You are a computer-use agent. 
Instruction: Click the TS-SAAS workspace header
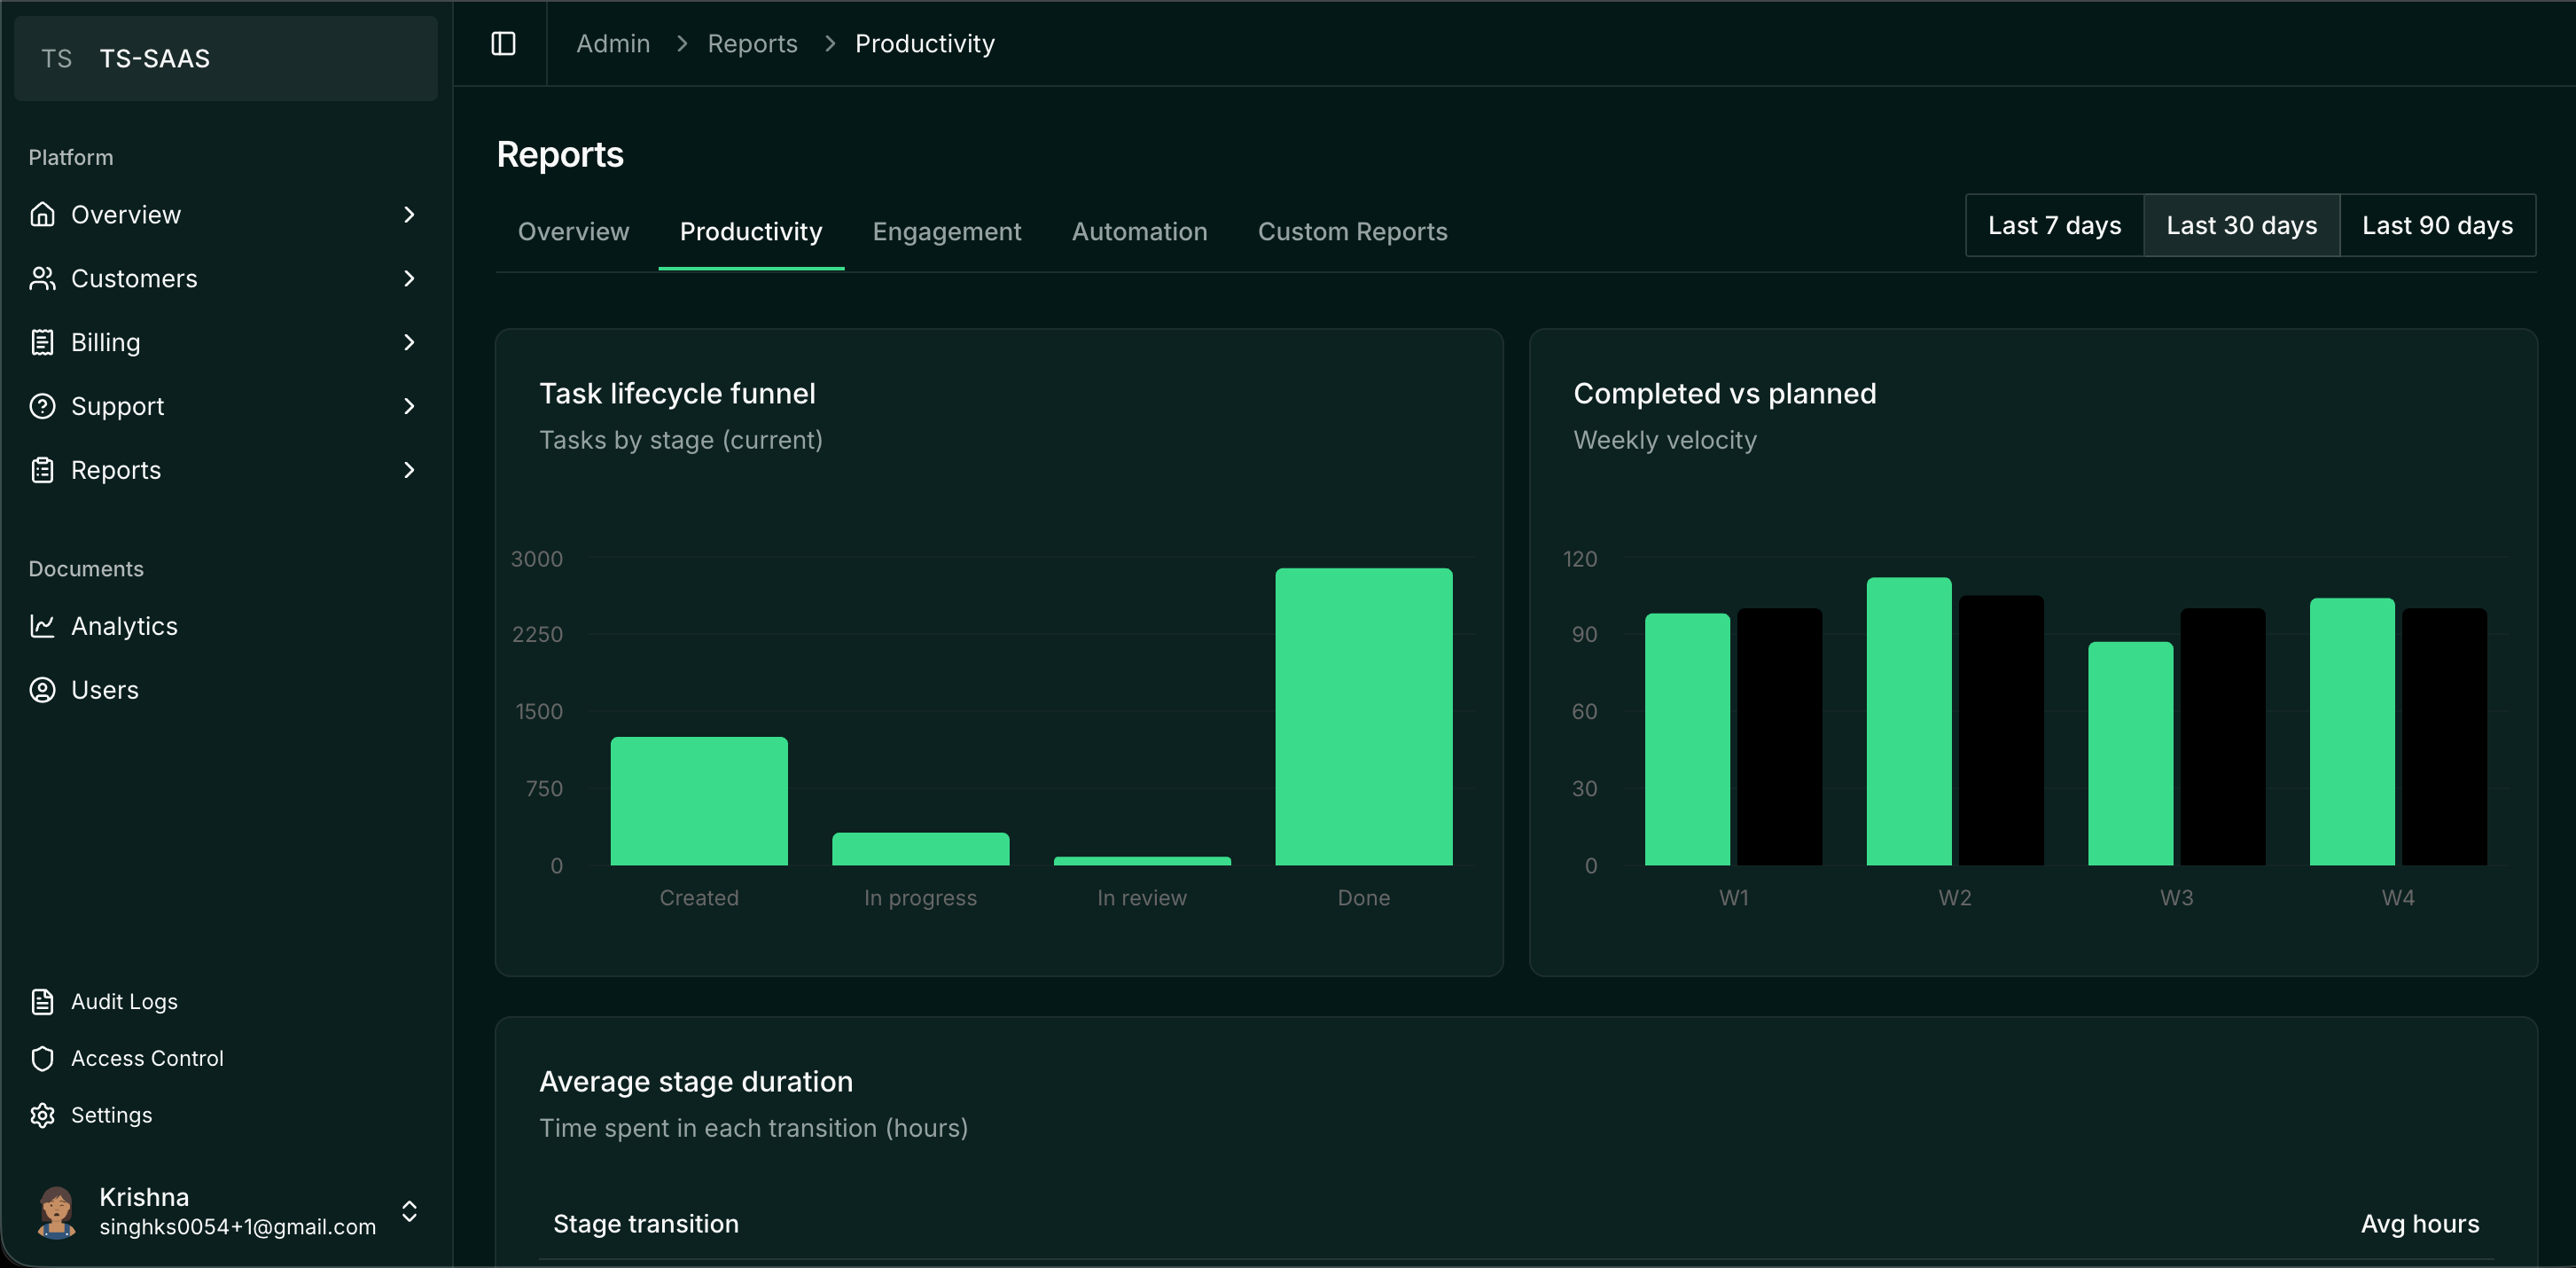226,58
